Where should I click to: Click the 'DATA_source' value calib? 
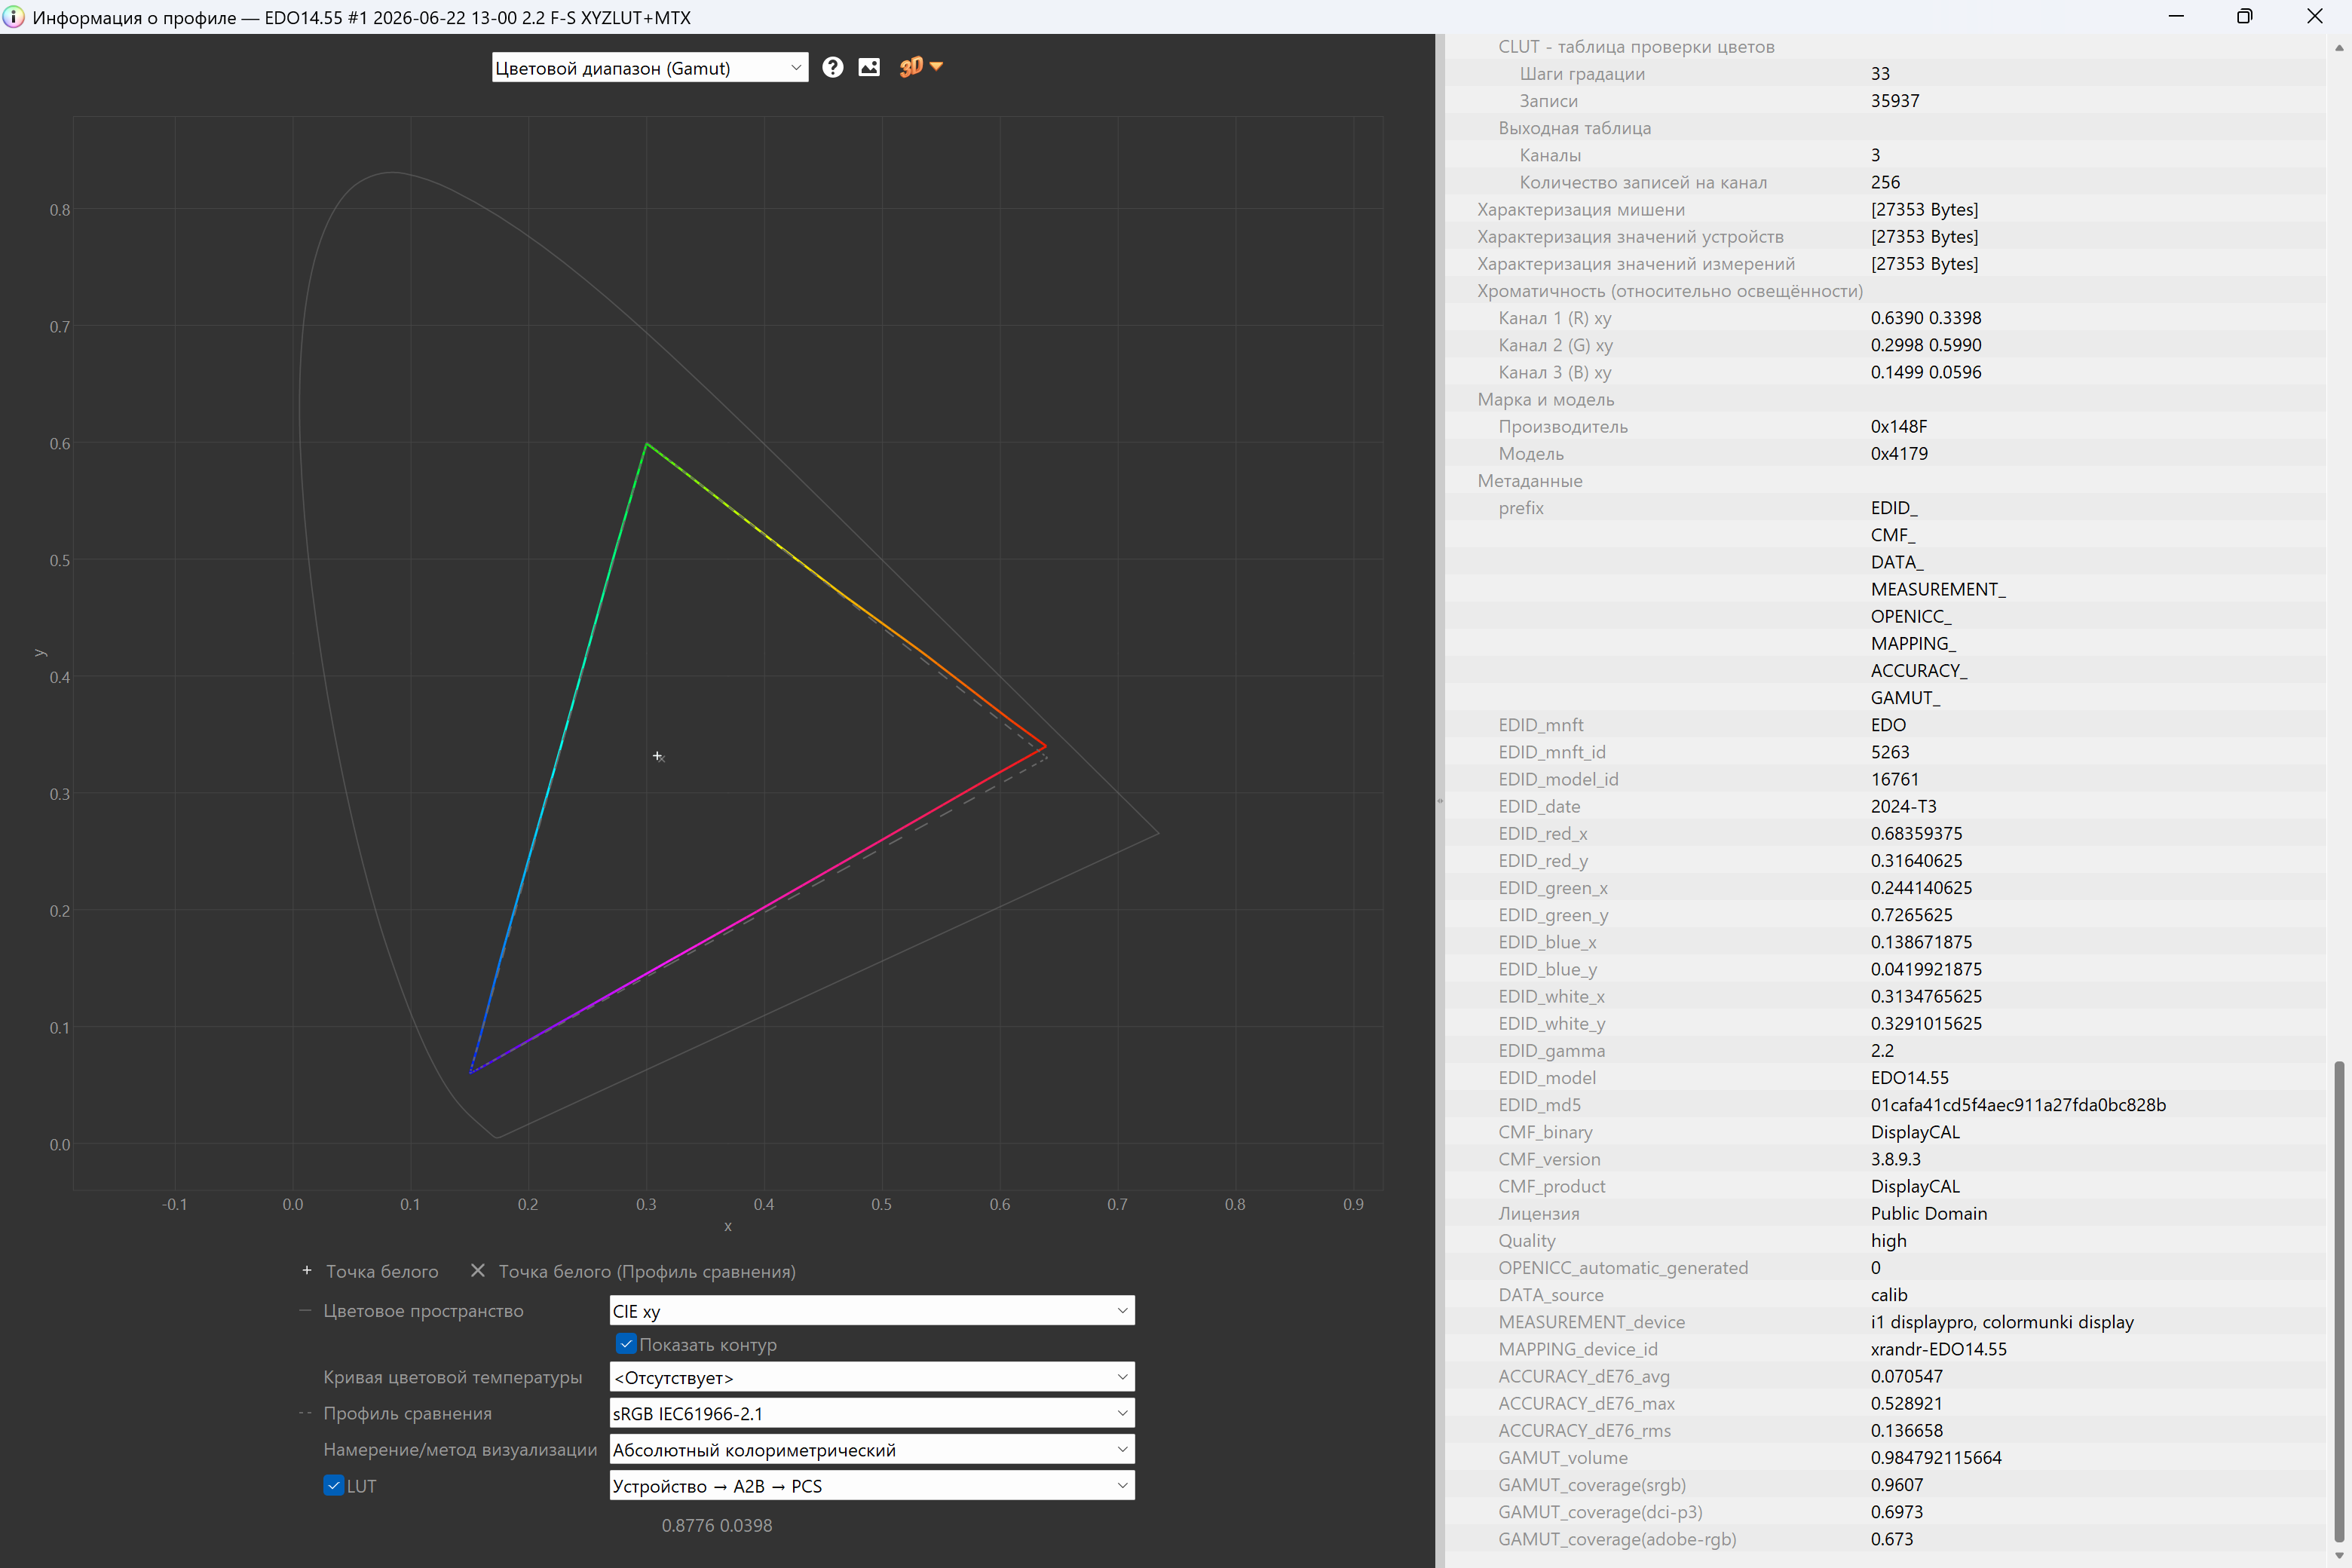pyautogui.click(x=1890, y=1295)
